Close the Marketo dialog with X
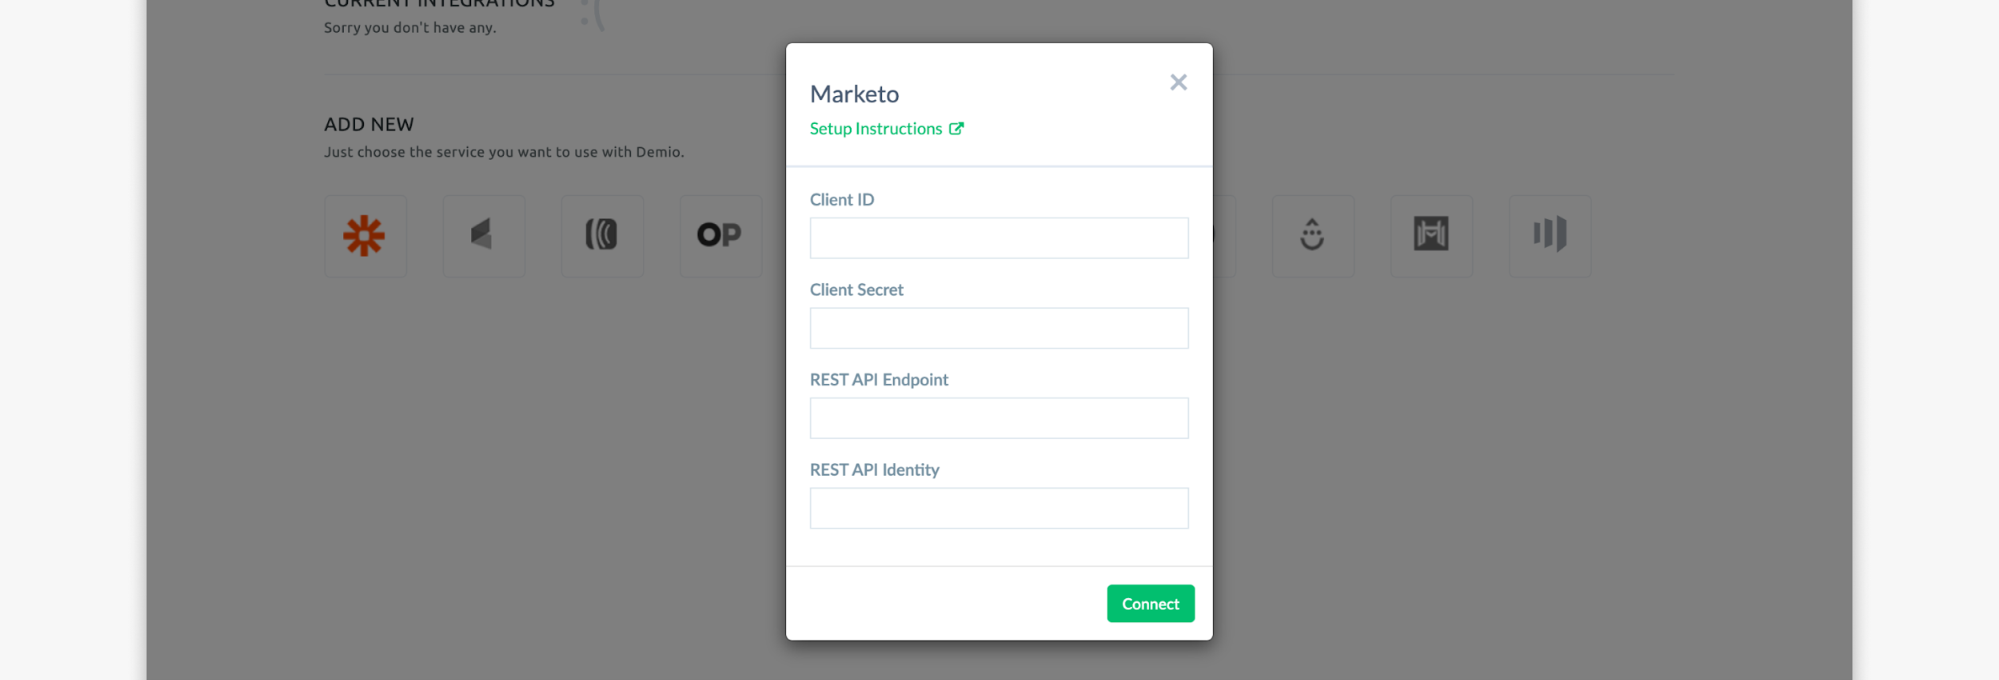 pyautogui.click(x=1178, y=82)
